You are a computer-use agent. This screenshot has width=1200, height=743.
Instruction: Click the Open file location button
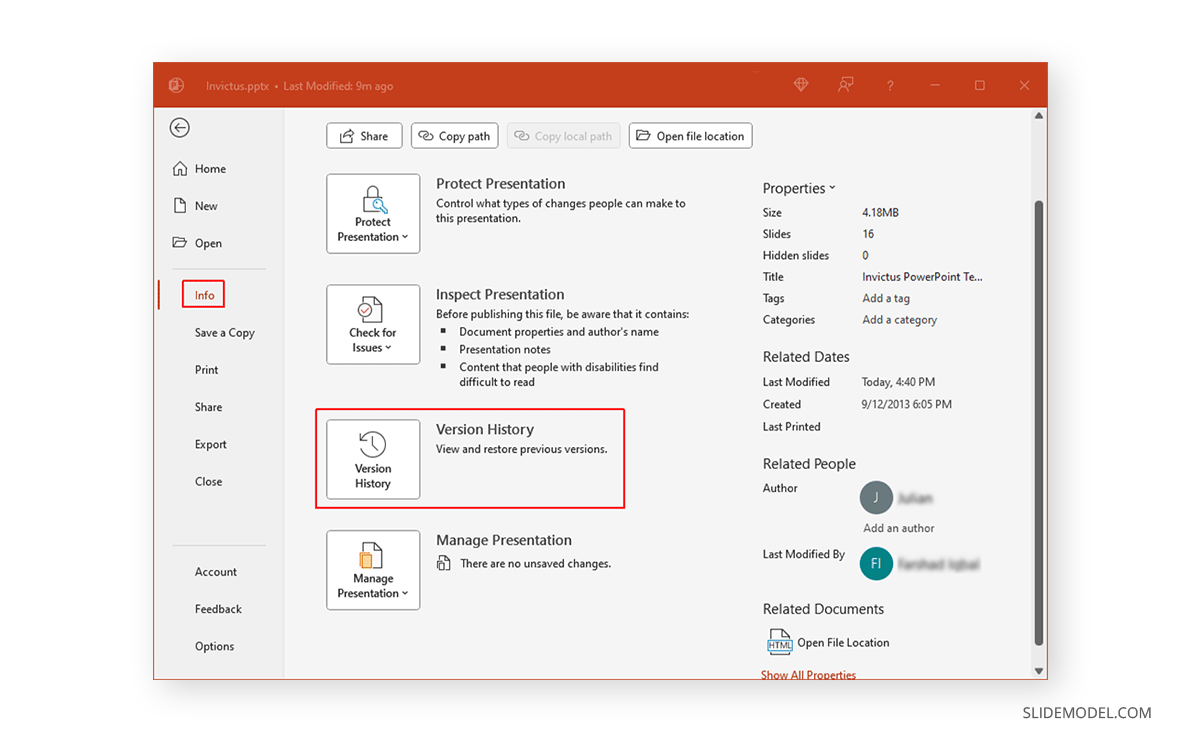point(690,135)
